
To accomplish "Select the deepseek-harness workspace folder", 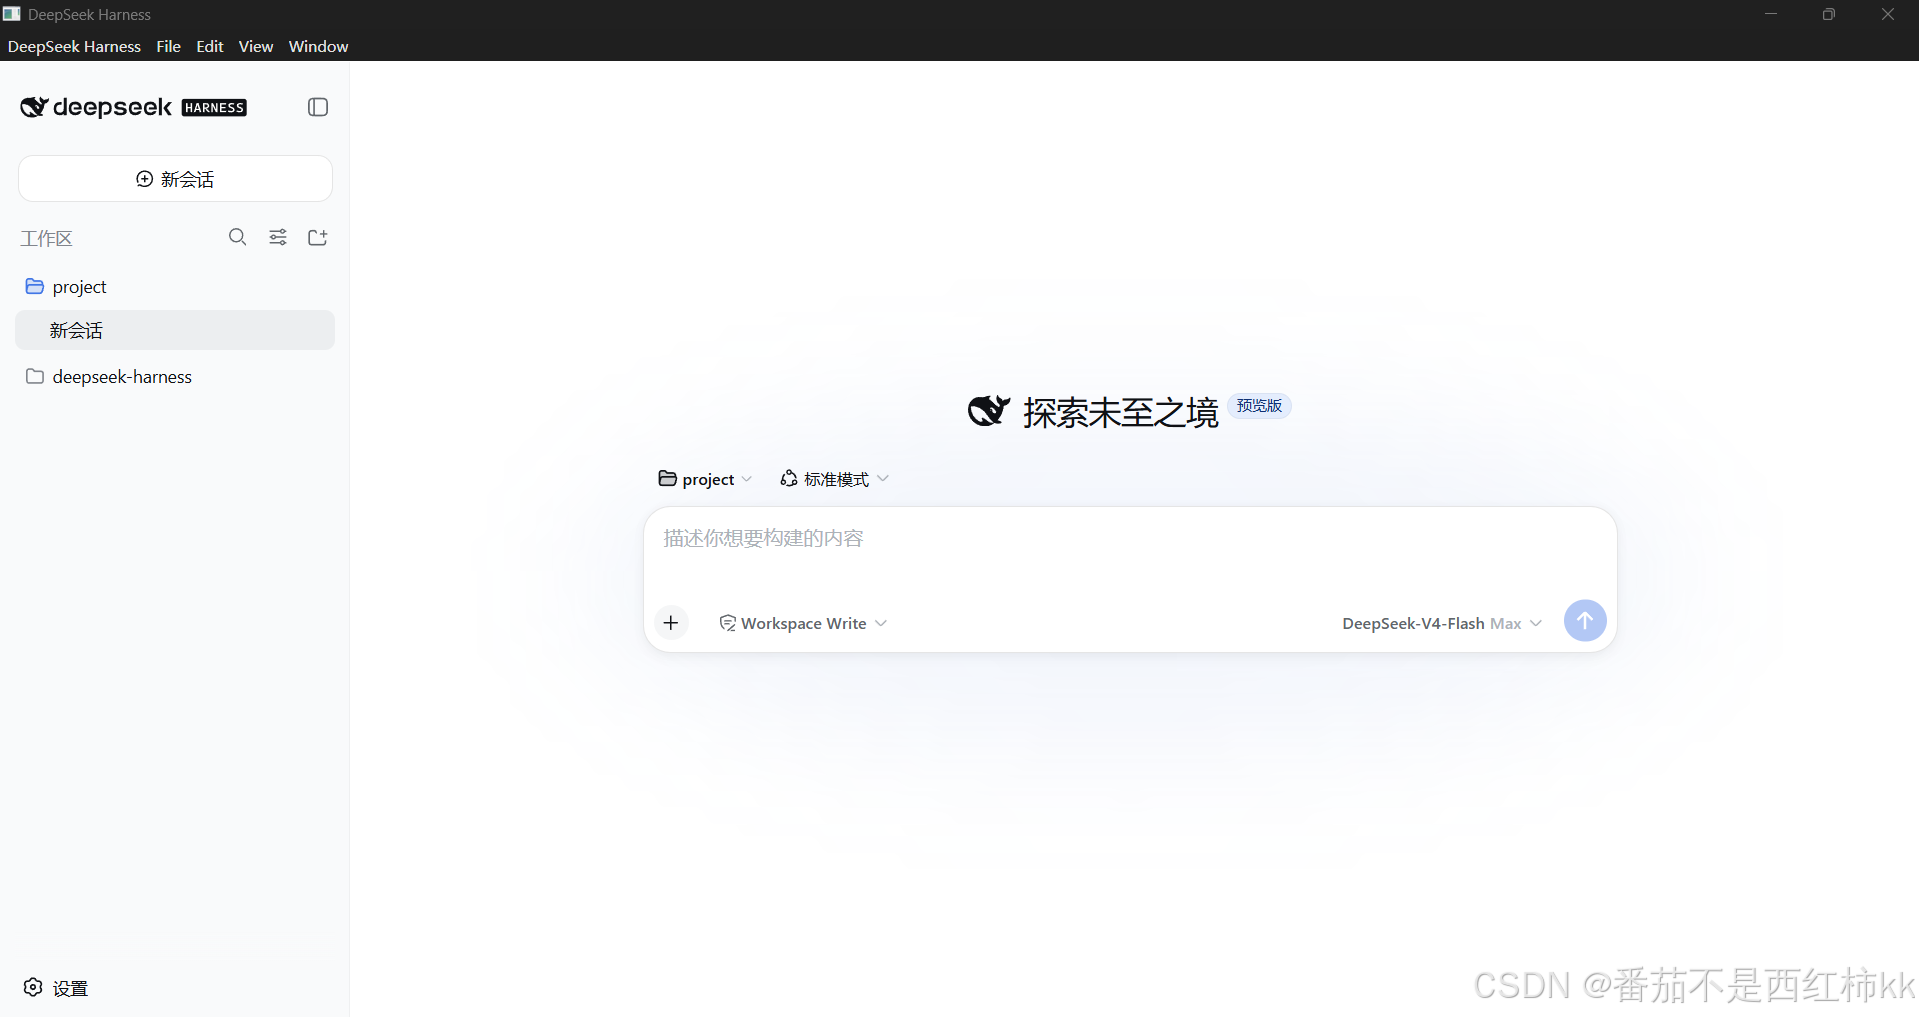I will pos(175,377).
